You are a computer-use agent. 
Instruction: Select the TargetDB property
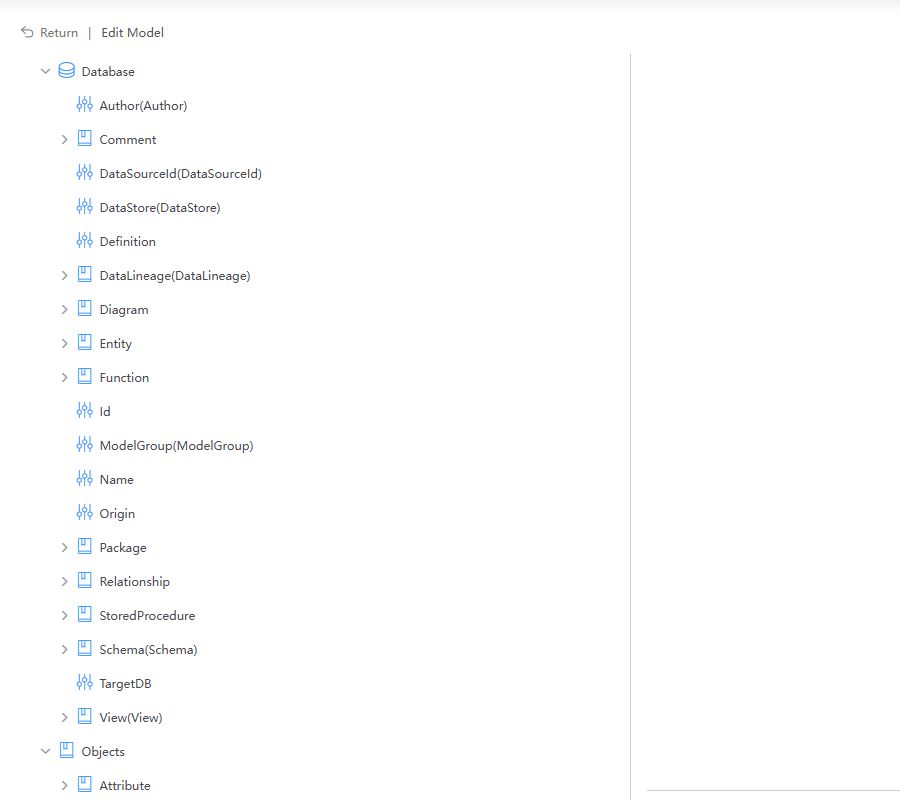pyautogui.click(x=125, y=684)
